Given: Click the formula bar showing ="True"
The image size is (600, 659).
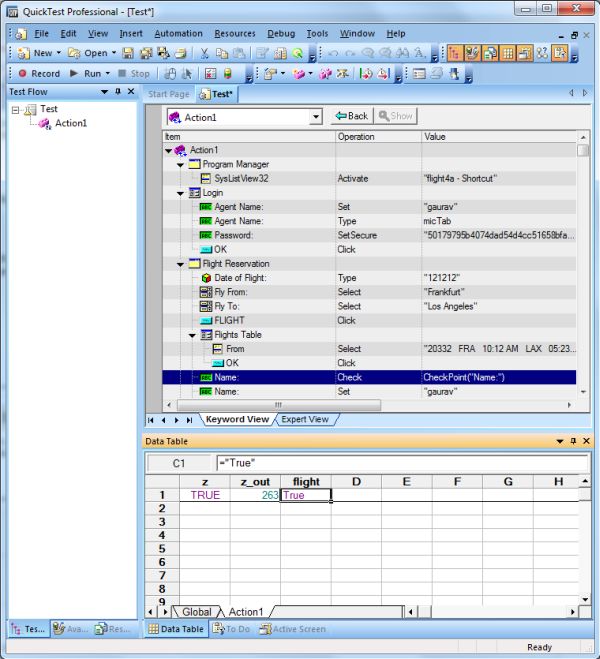Looking at the screenshot, I should click(402, 463).
